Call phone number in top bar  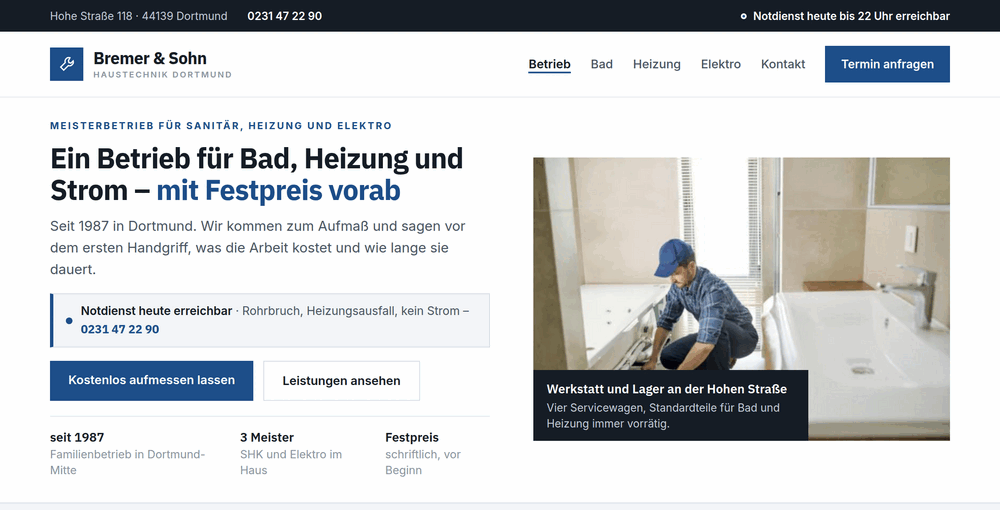tap(284, 16)
